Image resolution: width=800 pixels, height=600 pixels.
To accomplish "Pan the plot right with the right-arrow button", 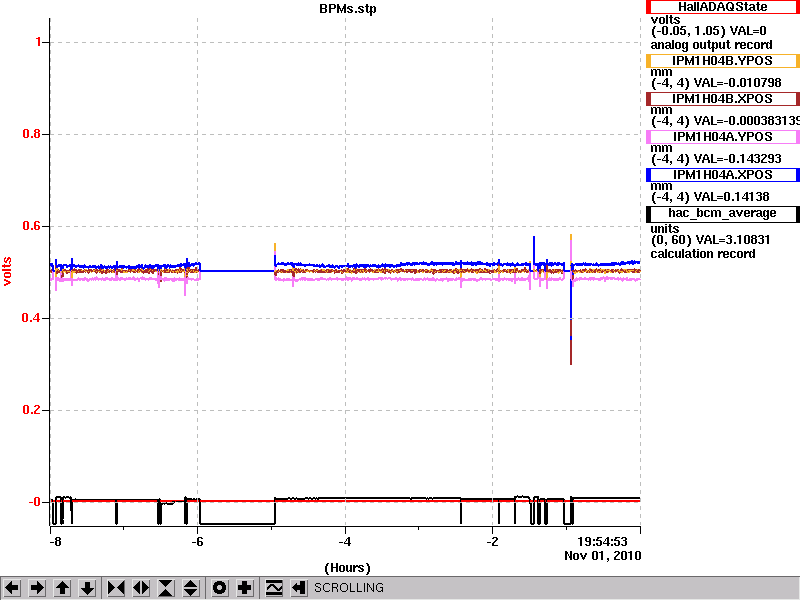I will (37, 588).
